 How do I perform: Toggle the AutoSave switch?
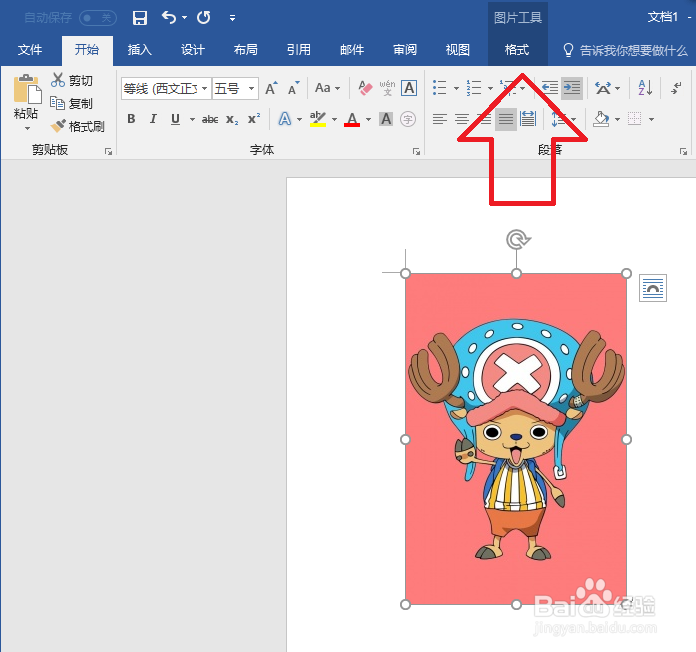tap(98, 18)
